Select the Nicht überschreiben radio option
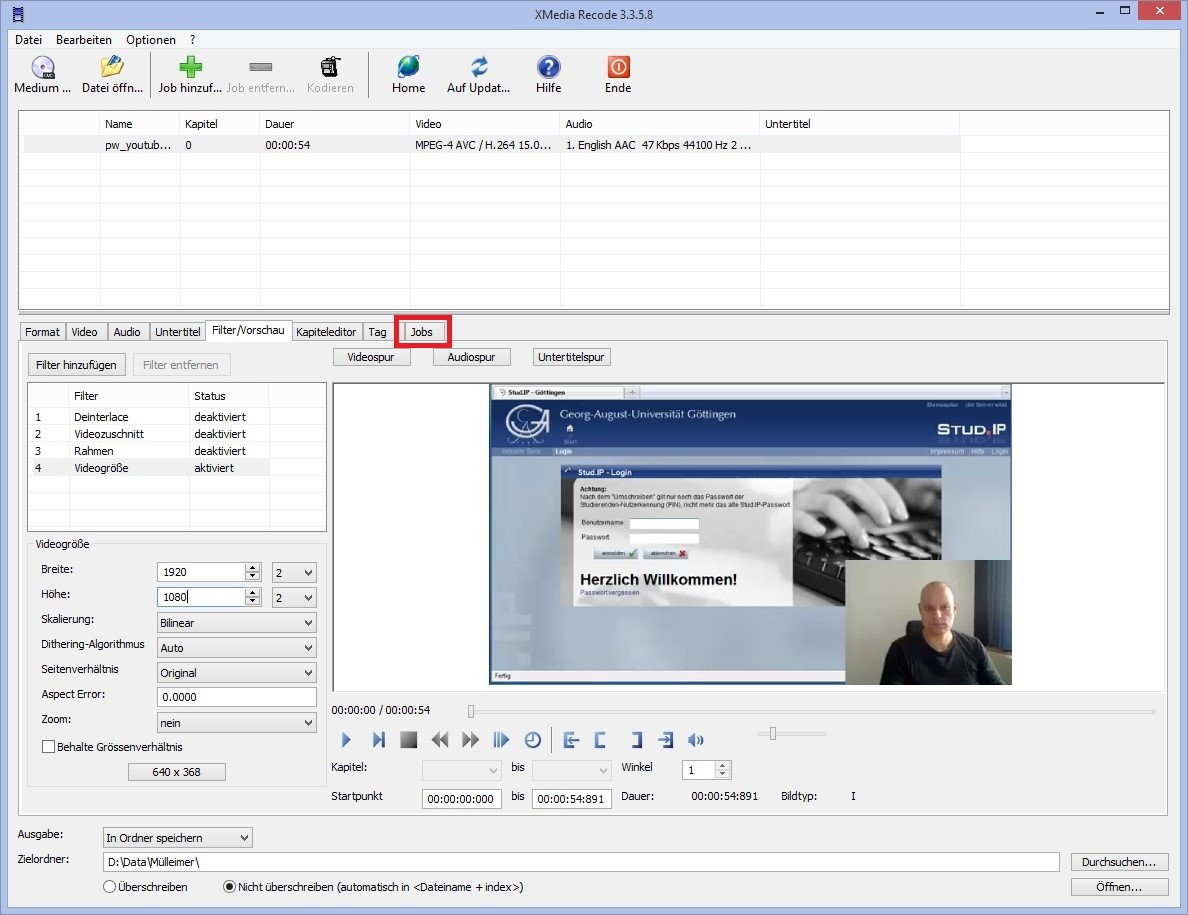1188x915 pixels. pyautogui.click(x=229, y=887)
